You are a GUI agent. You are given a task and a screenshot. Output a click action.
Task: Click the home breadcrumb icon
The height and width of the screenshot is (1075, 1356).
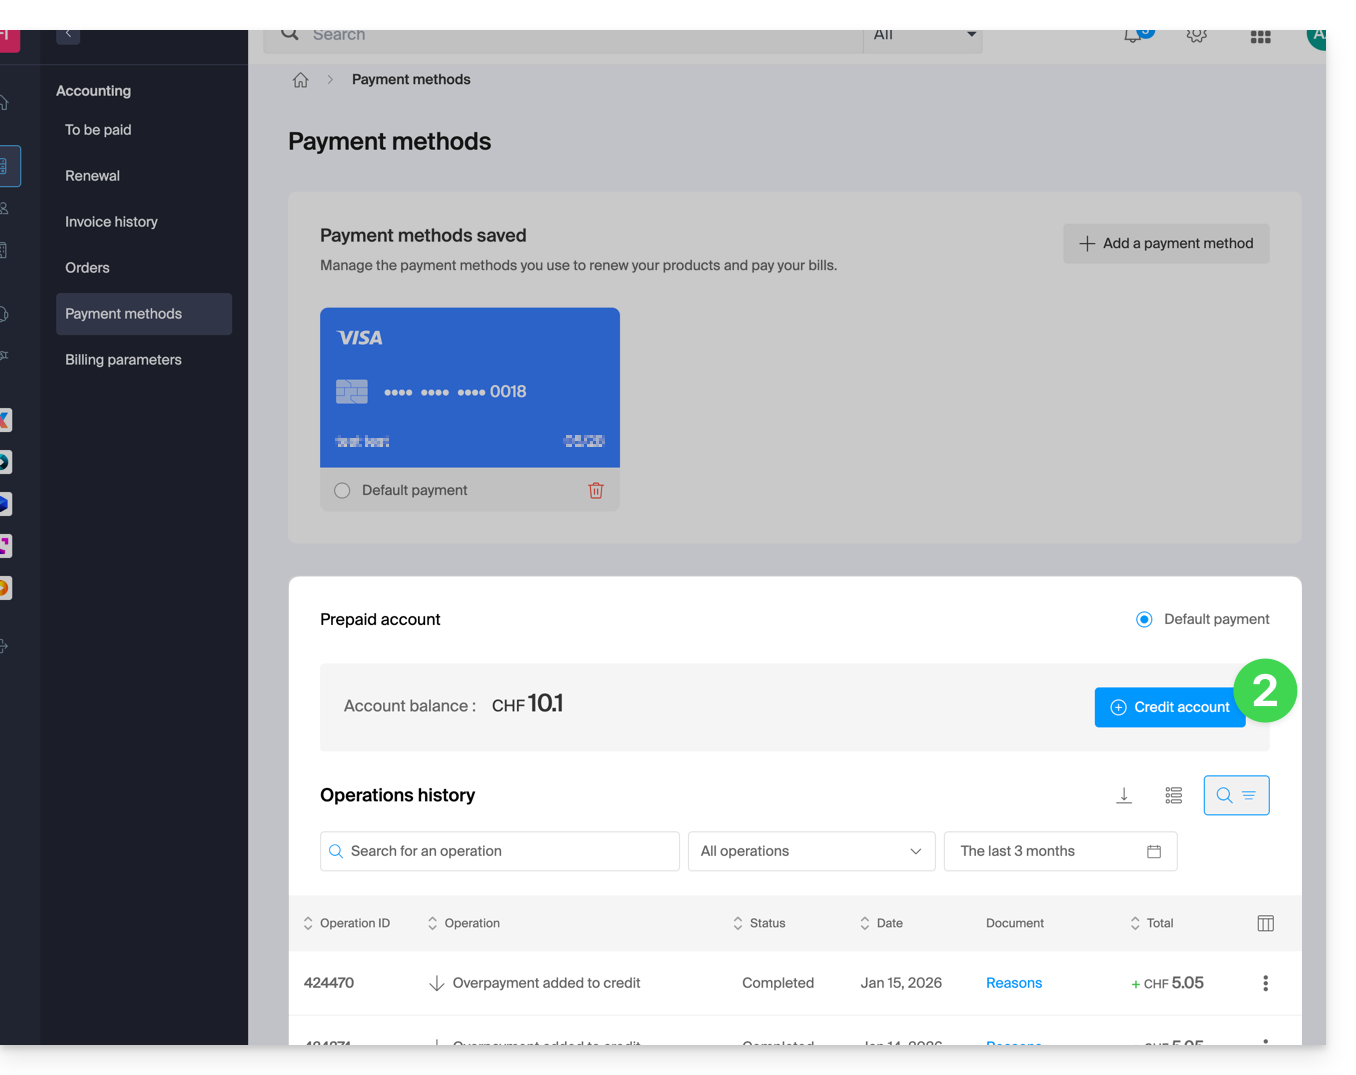(x=300, y=80)
